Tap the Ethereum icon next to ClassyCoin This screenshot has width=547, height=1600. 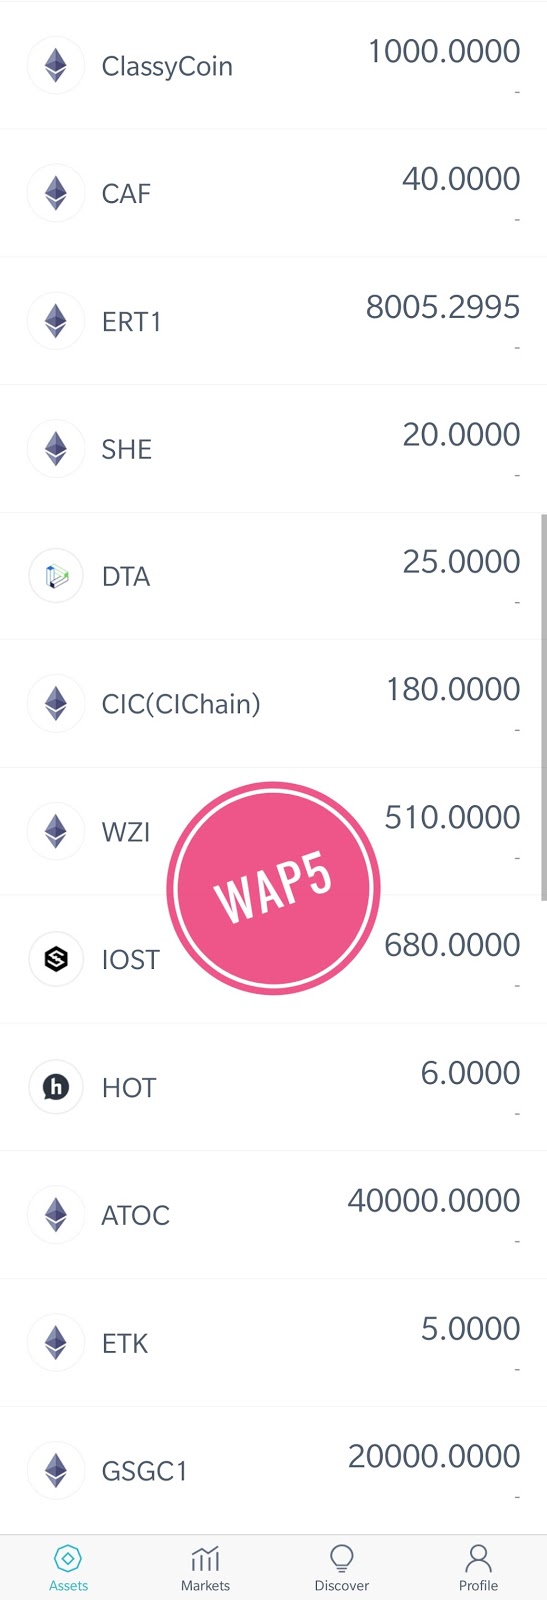56,66
